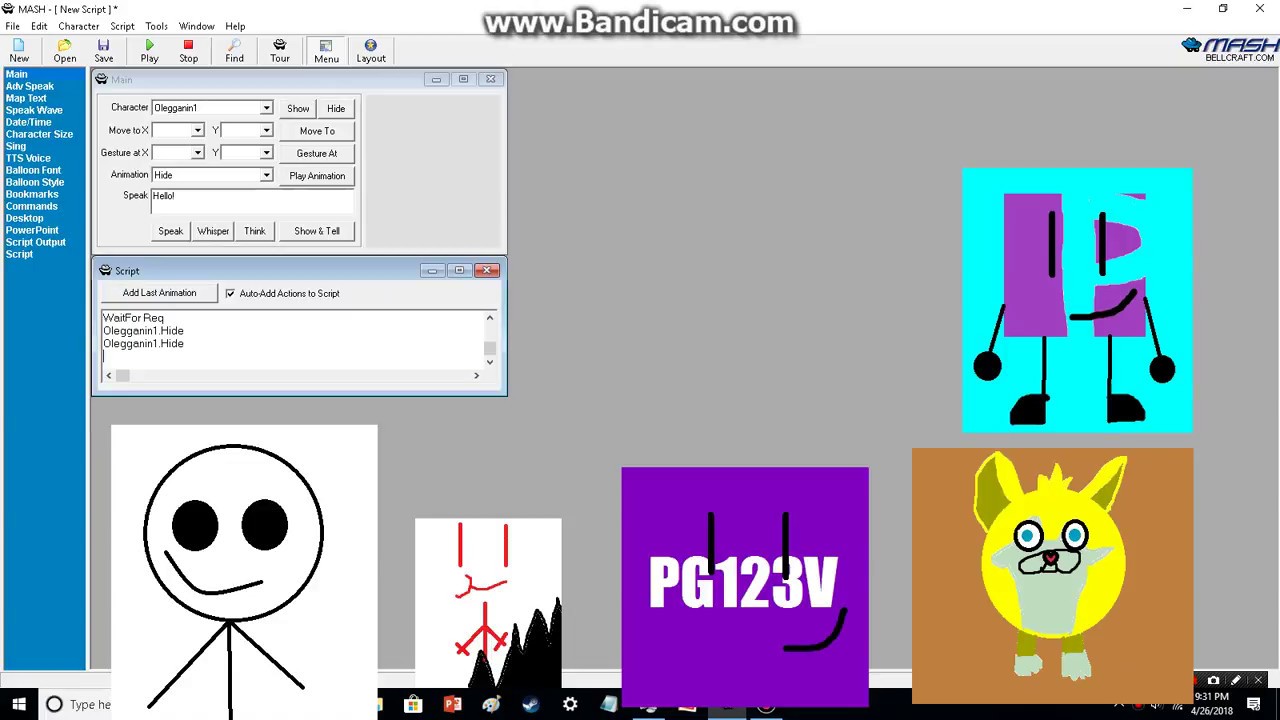Select Desktop in the sidebar
This screenshot has height=720, width=1280.
pos(24,218)
